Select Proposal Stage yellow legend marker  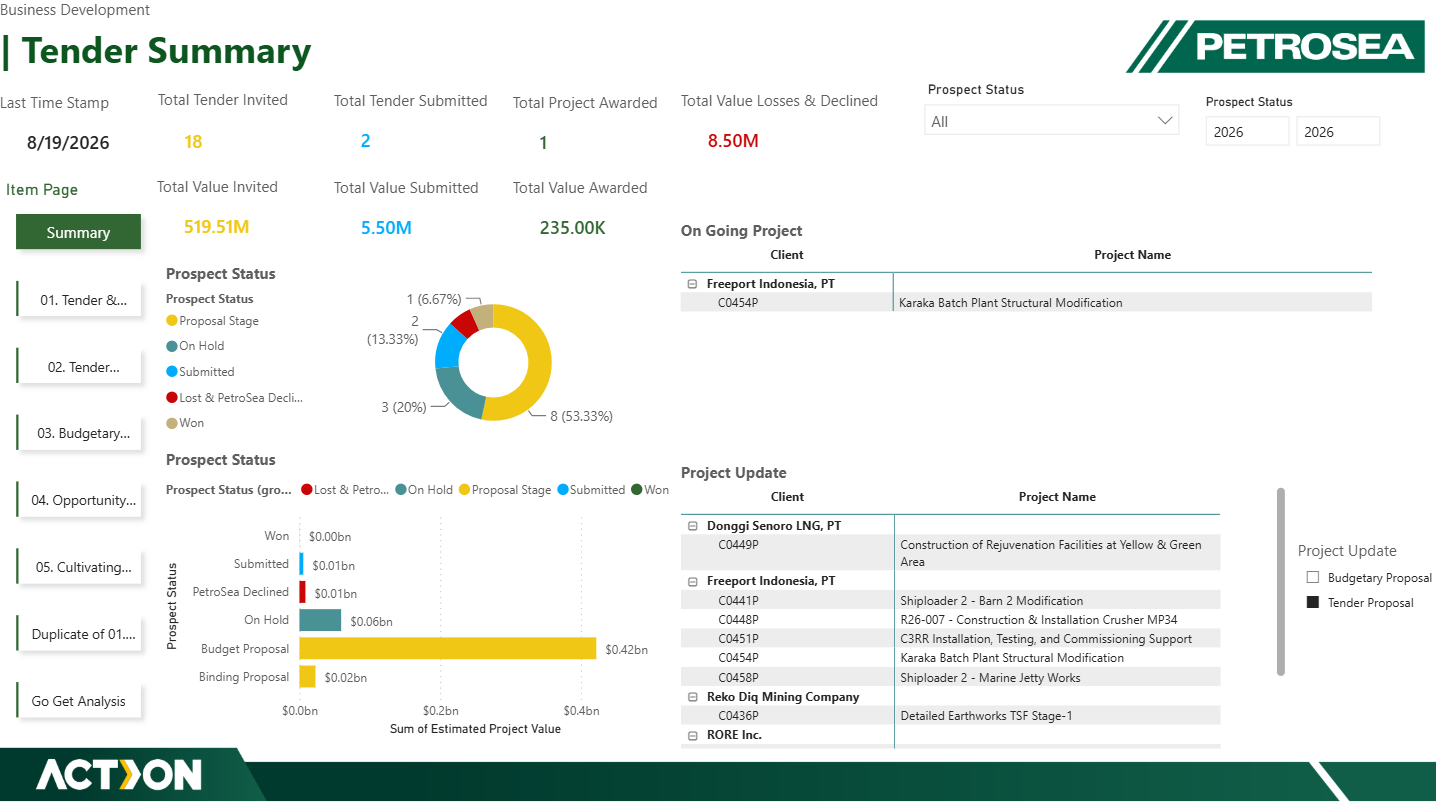[x=172, y=321]
